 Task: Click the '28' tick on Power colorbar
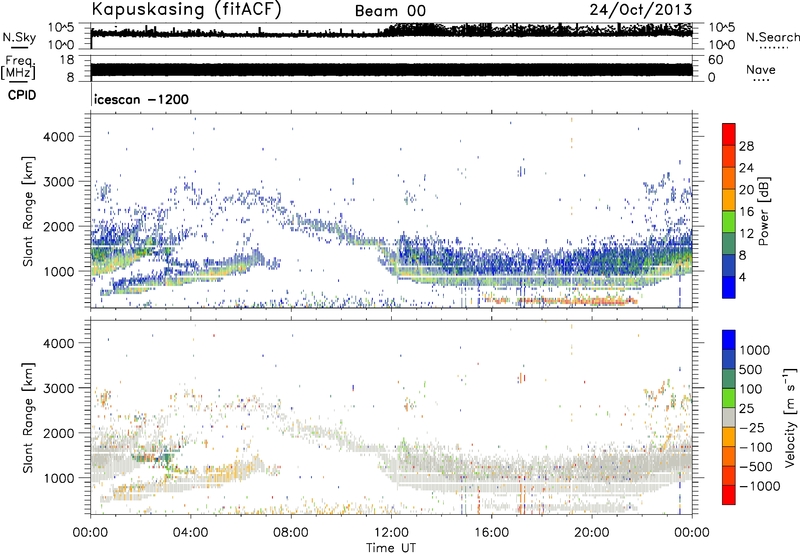(x=746, y=146)
